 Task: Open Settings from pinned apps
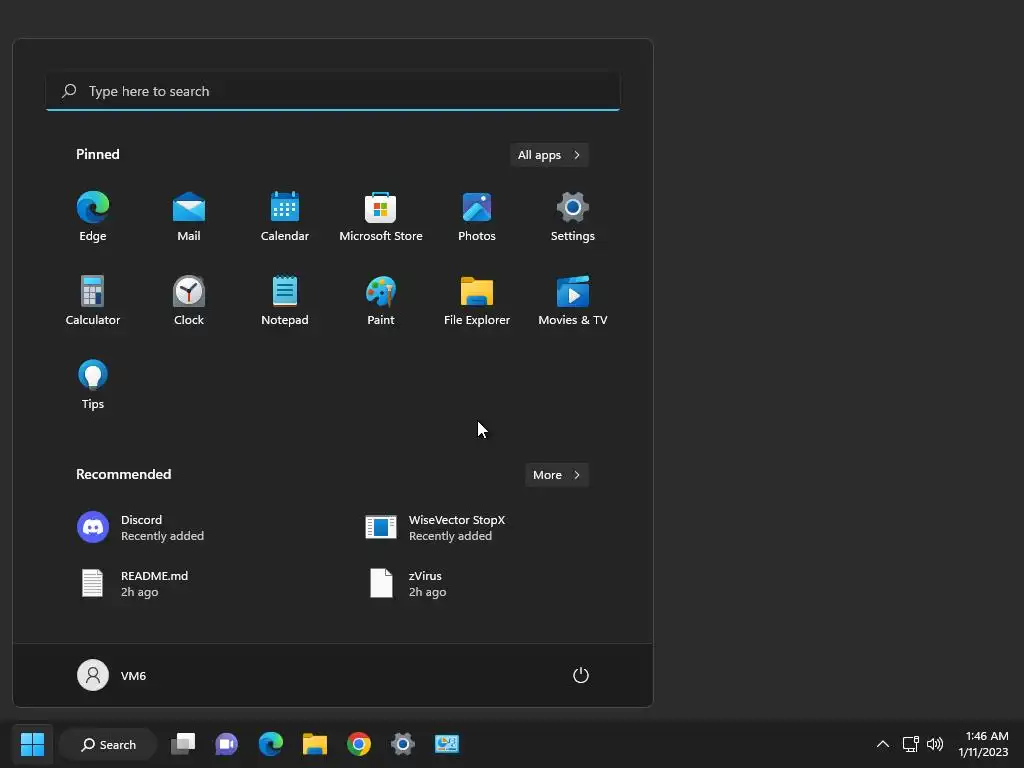point(573,217)
